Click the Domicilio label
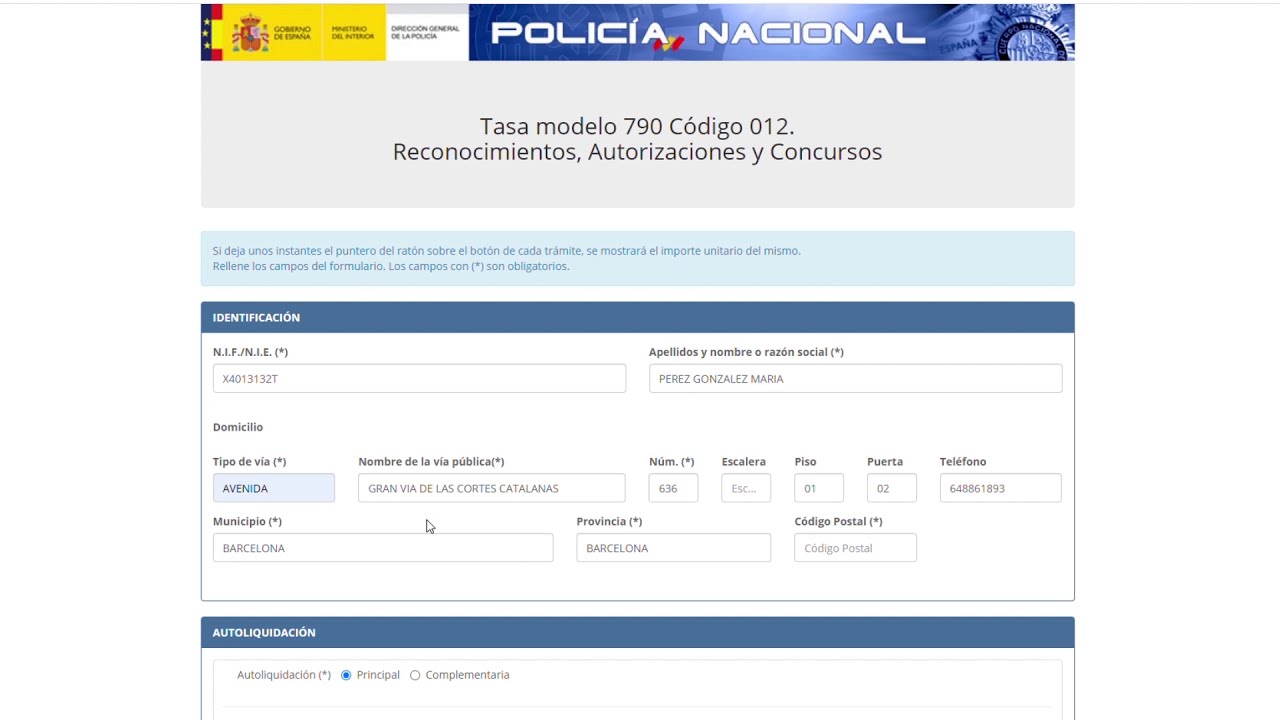 click(238, 427)
